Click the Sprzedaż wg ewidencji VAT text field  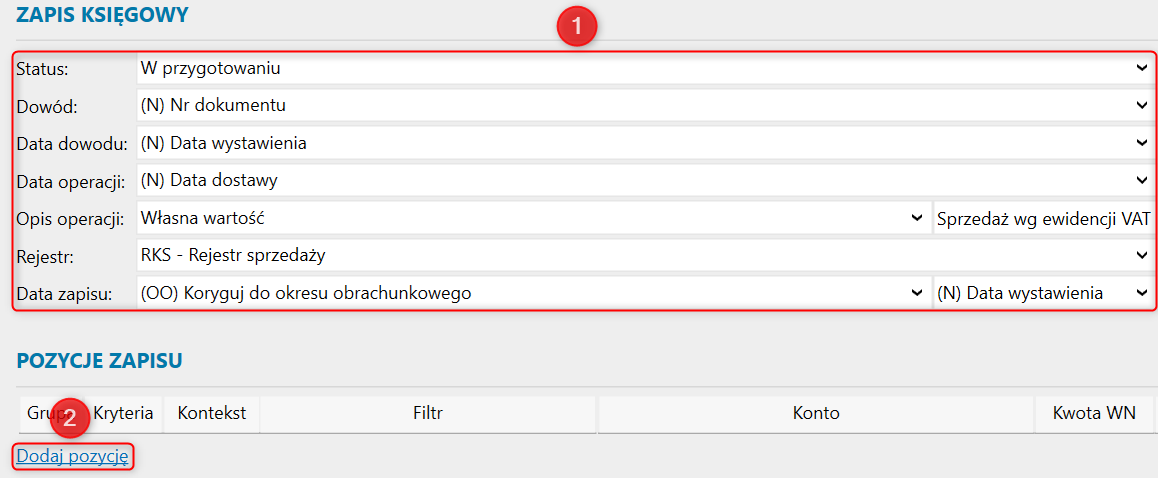tap(1043, 218)
